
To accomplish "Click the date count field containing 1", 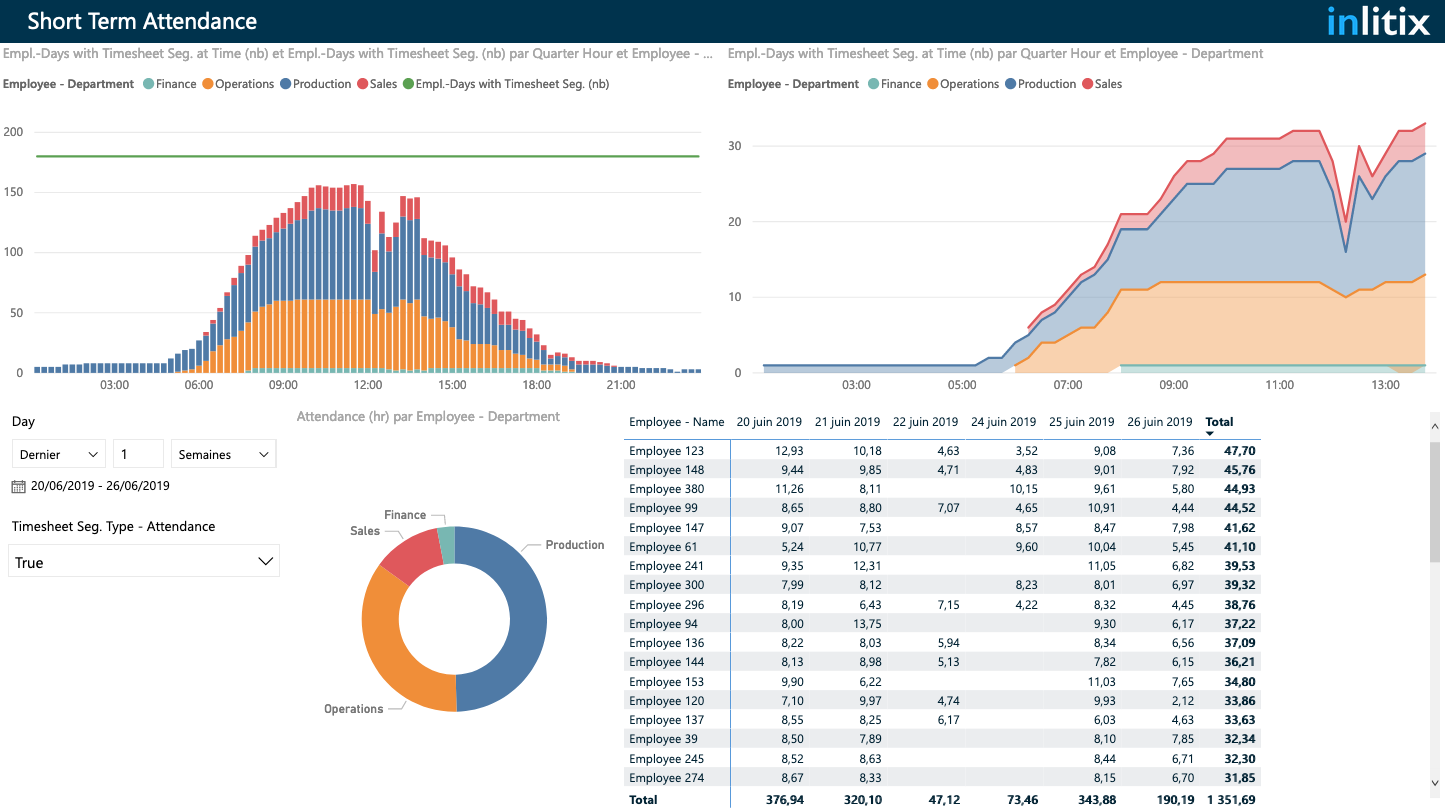I will coord(138,454).
